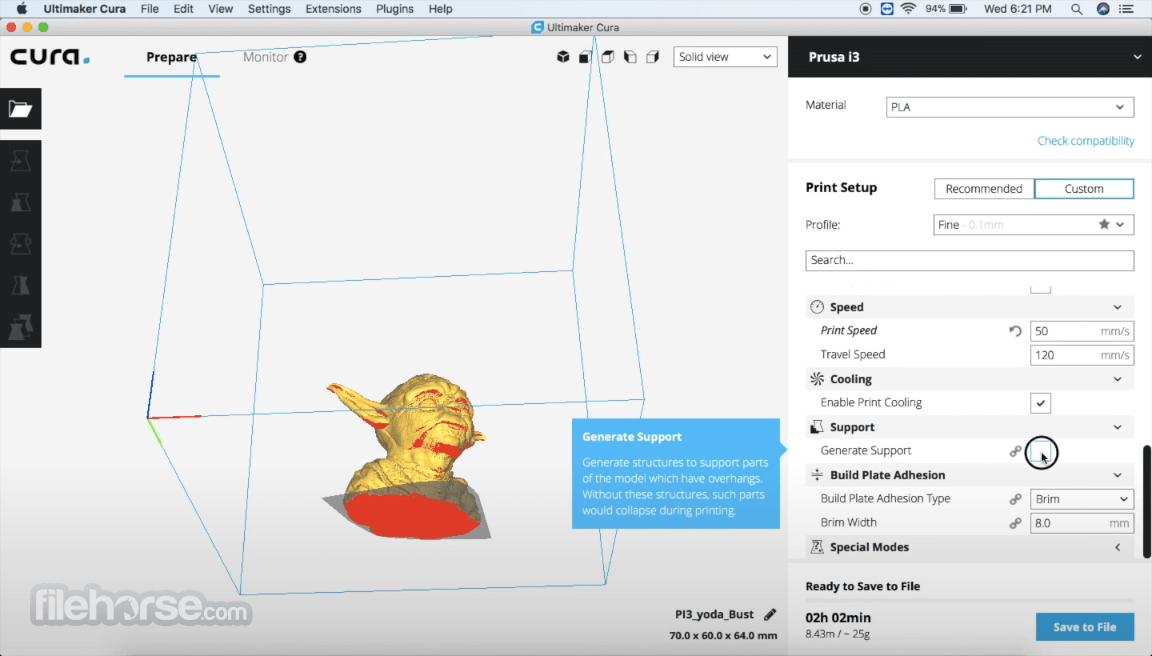This screenshot has height=656, width=1152.
Task: Switch to the Monitor tab
Action: pyautogui.click(x=265, y=57)
